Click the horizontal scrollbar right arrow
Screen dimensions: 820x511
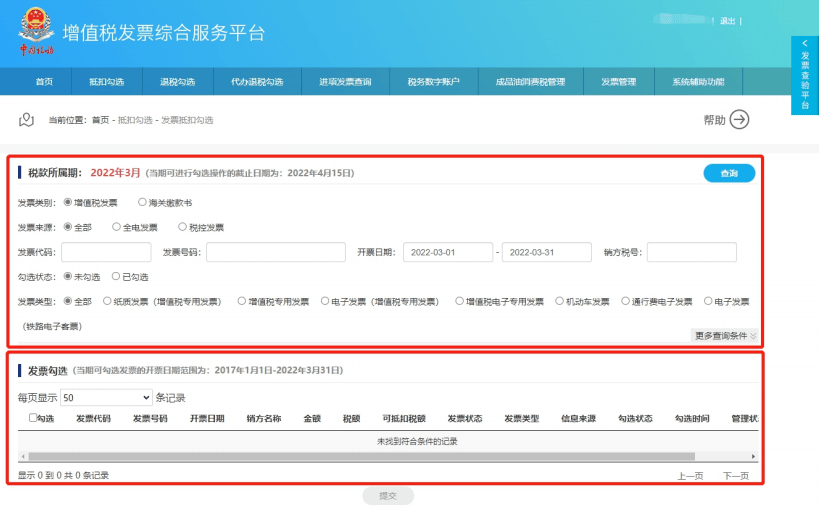753,457
